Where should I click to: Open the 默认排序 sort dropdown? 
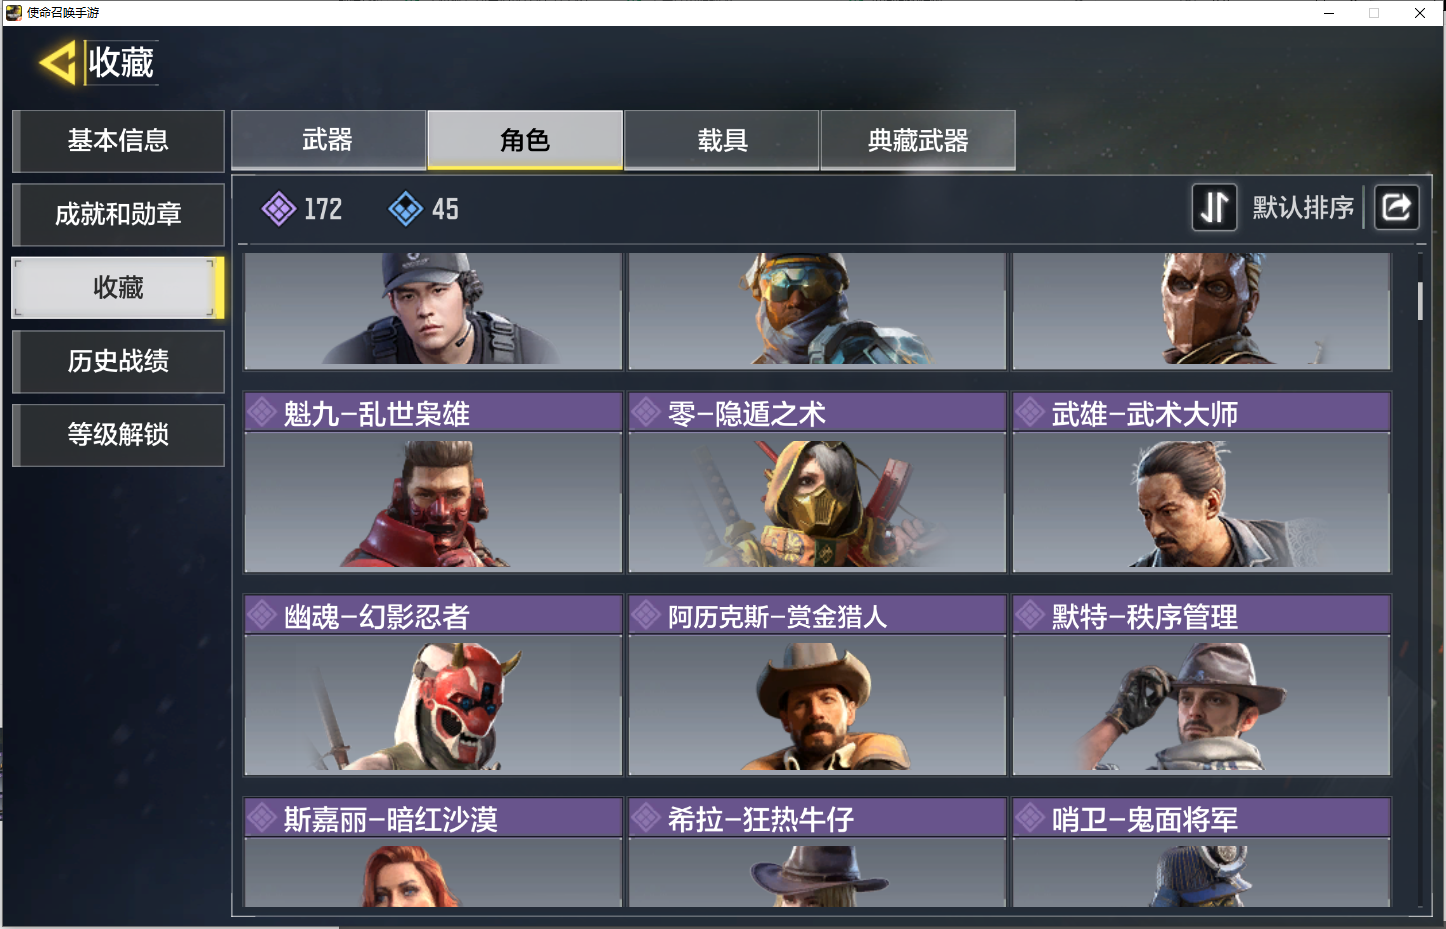coord(1303,208)
